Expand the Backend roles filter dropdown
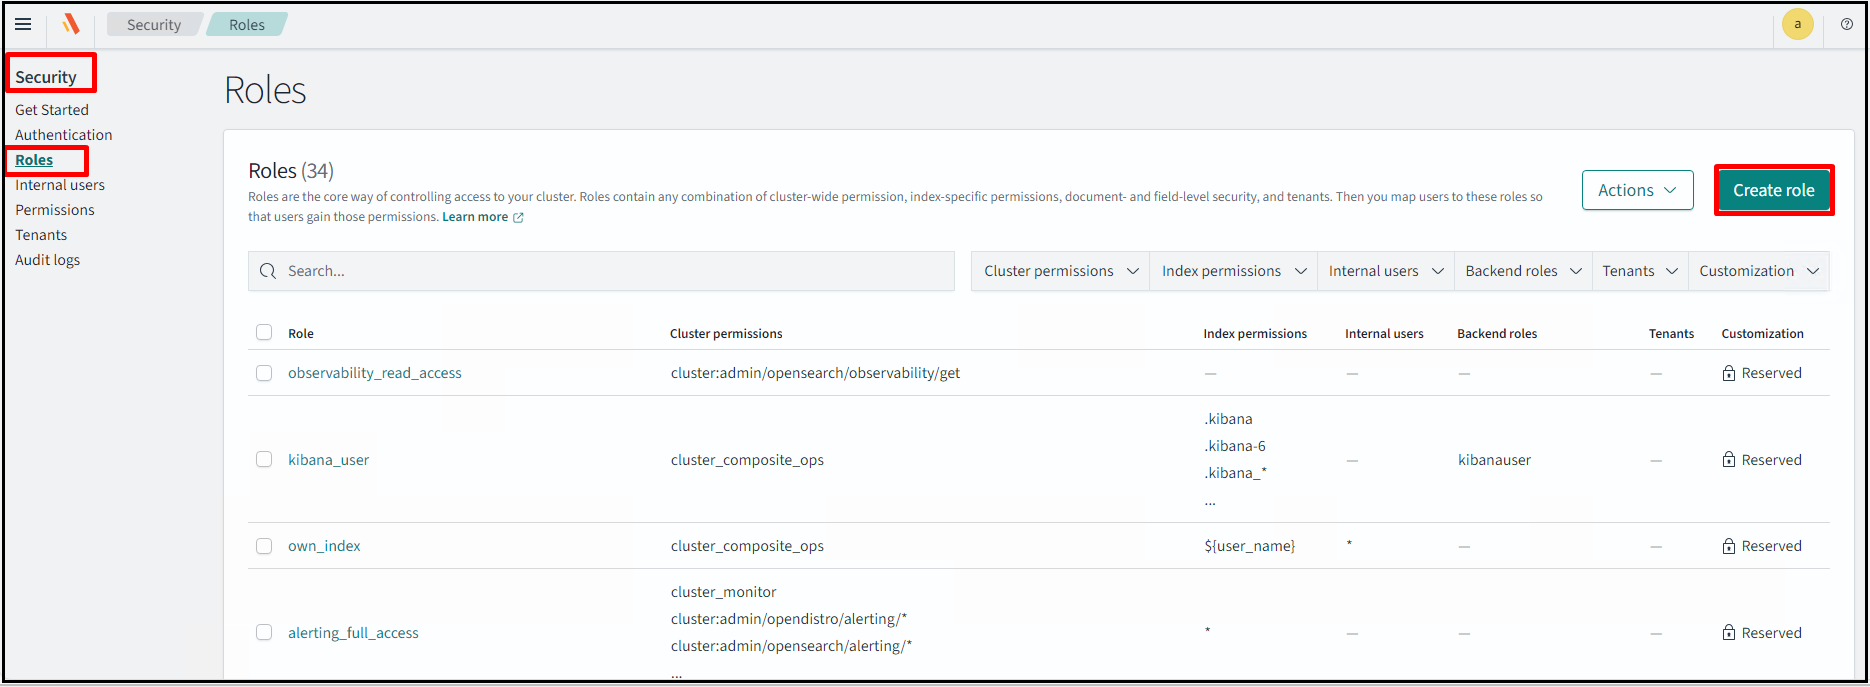 coord(1522,271)
